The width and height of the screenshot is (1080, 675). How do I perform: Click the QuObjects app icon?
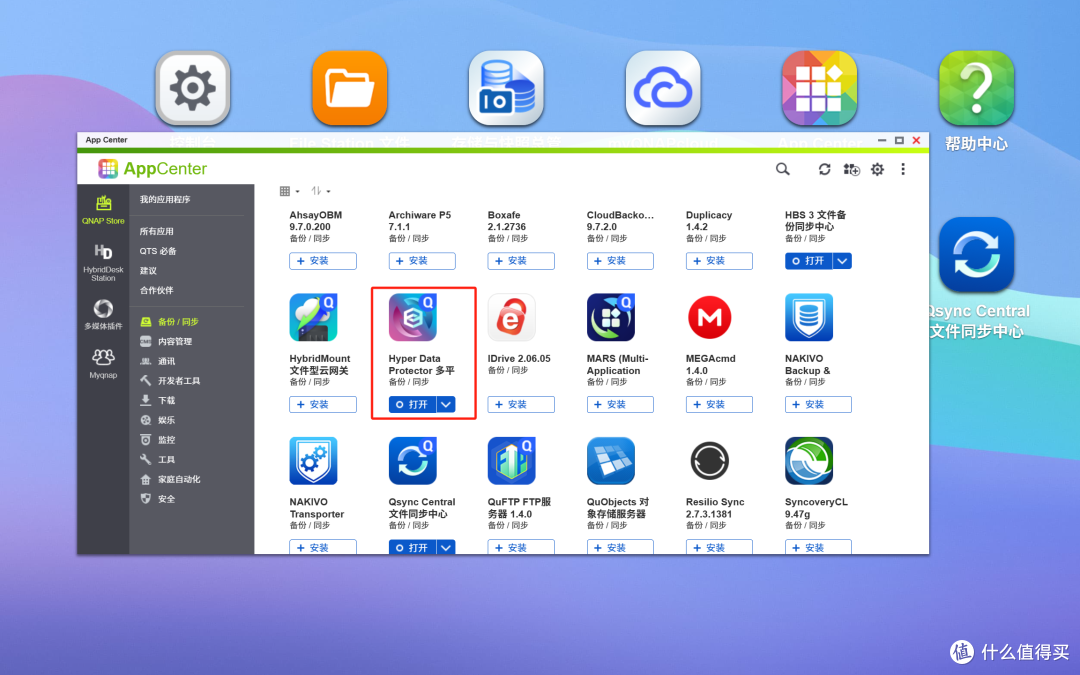[611, 461]
